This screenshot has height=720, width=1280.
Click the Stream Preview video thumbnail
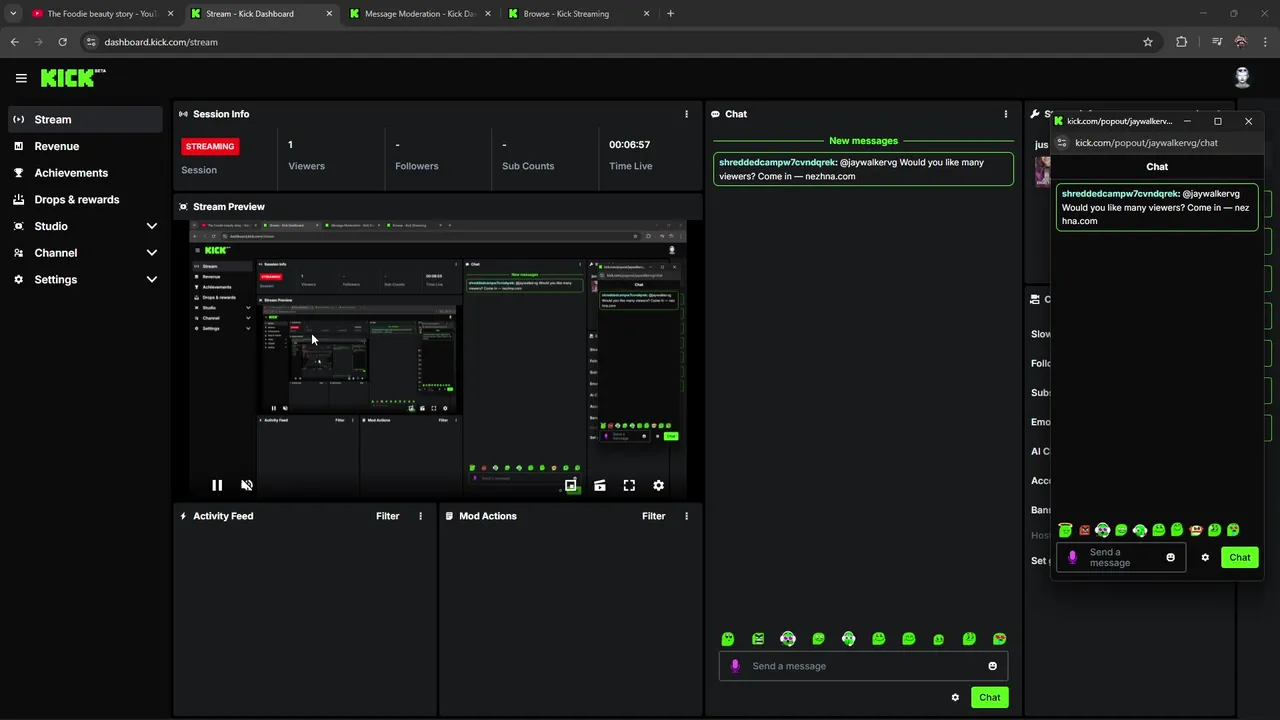coord(438,360)
